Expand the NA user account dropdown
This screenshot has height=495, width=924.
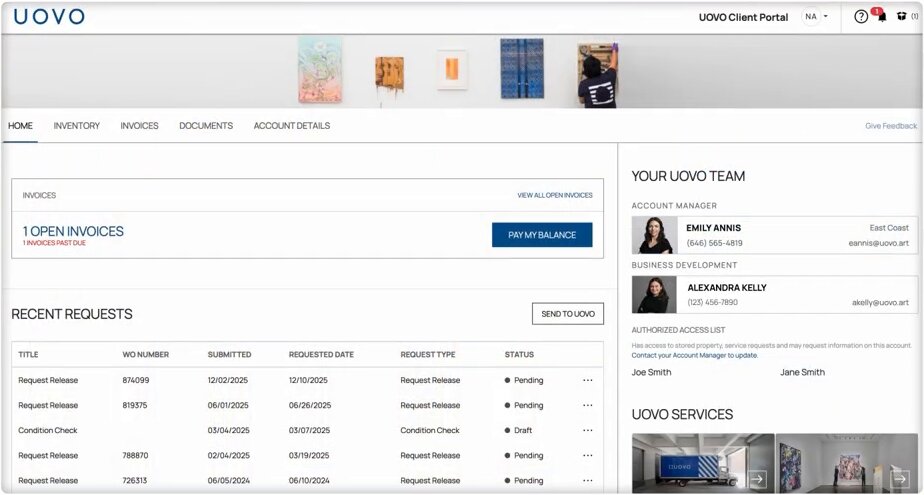[816, 16]
